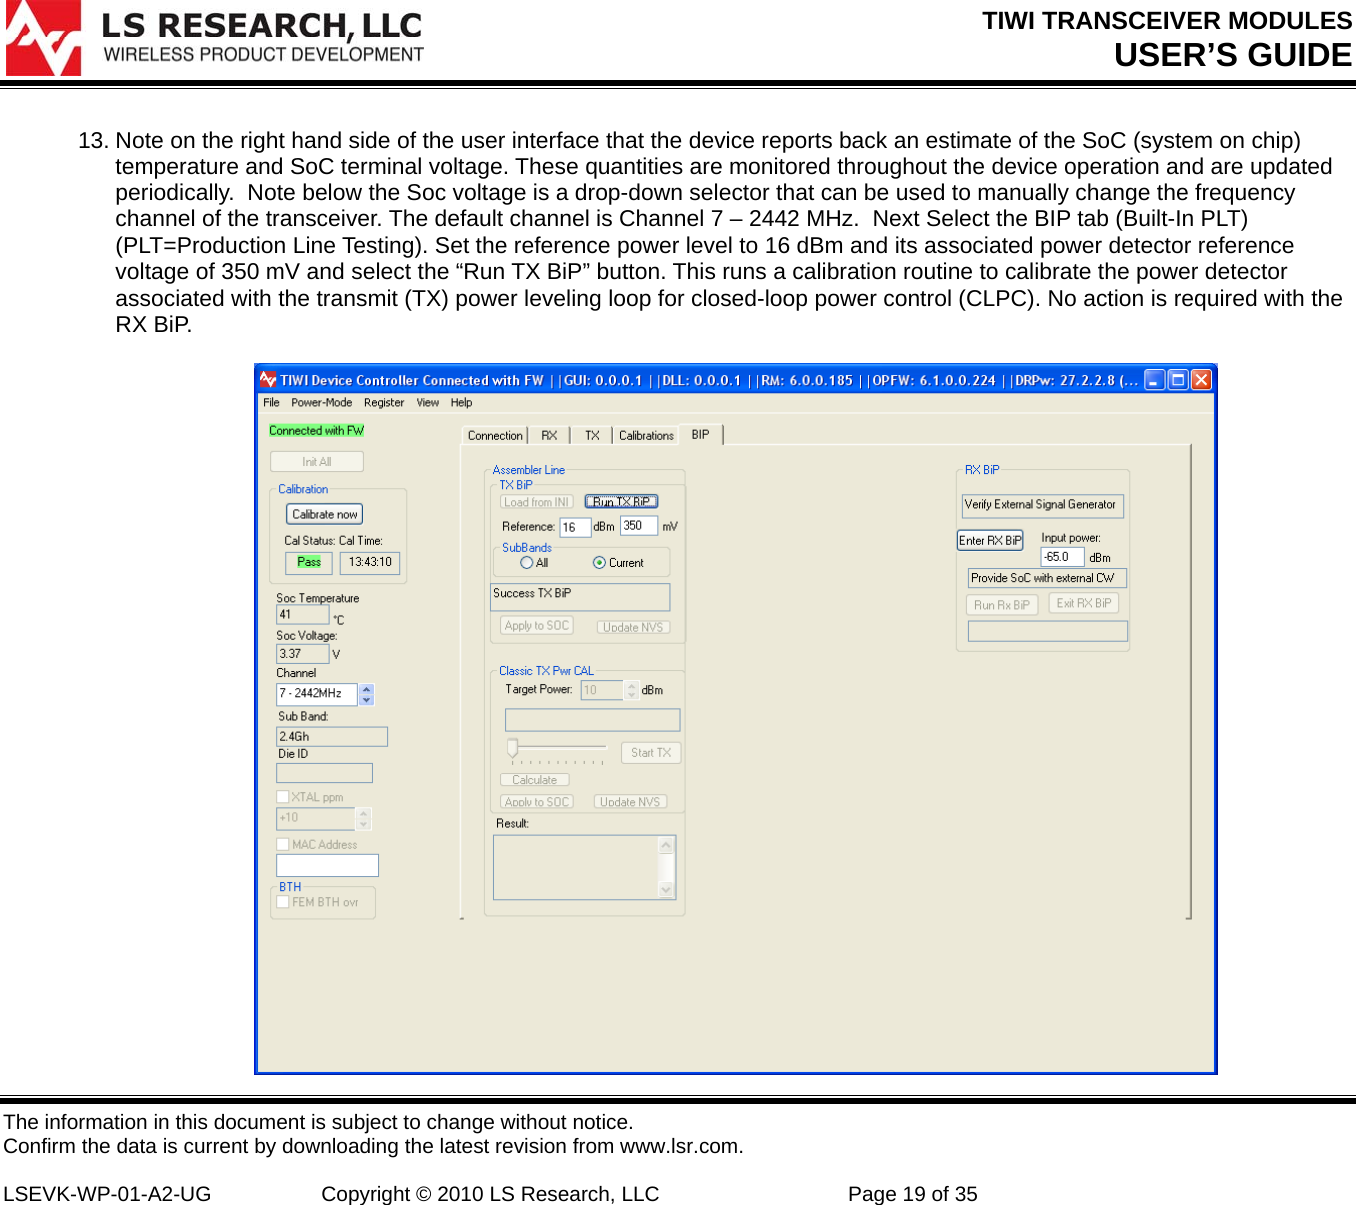Click the Die ID field
This screenshot has width=1356, height=1205.
pyautogui.click(x=324, y=773)
